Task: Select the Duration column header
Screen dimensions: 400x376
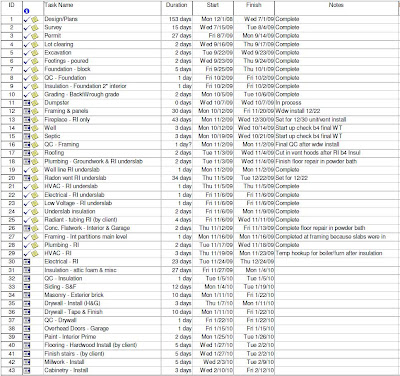Action: point(177,8)
